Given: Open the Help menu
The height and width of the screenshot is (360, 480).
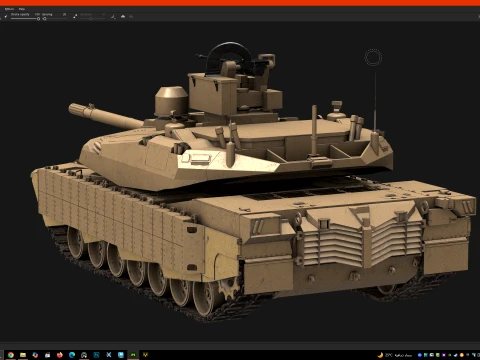Looking at the screenshot, I should coord(22,9).
